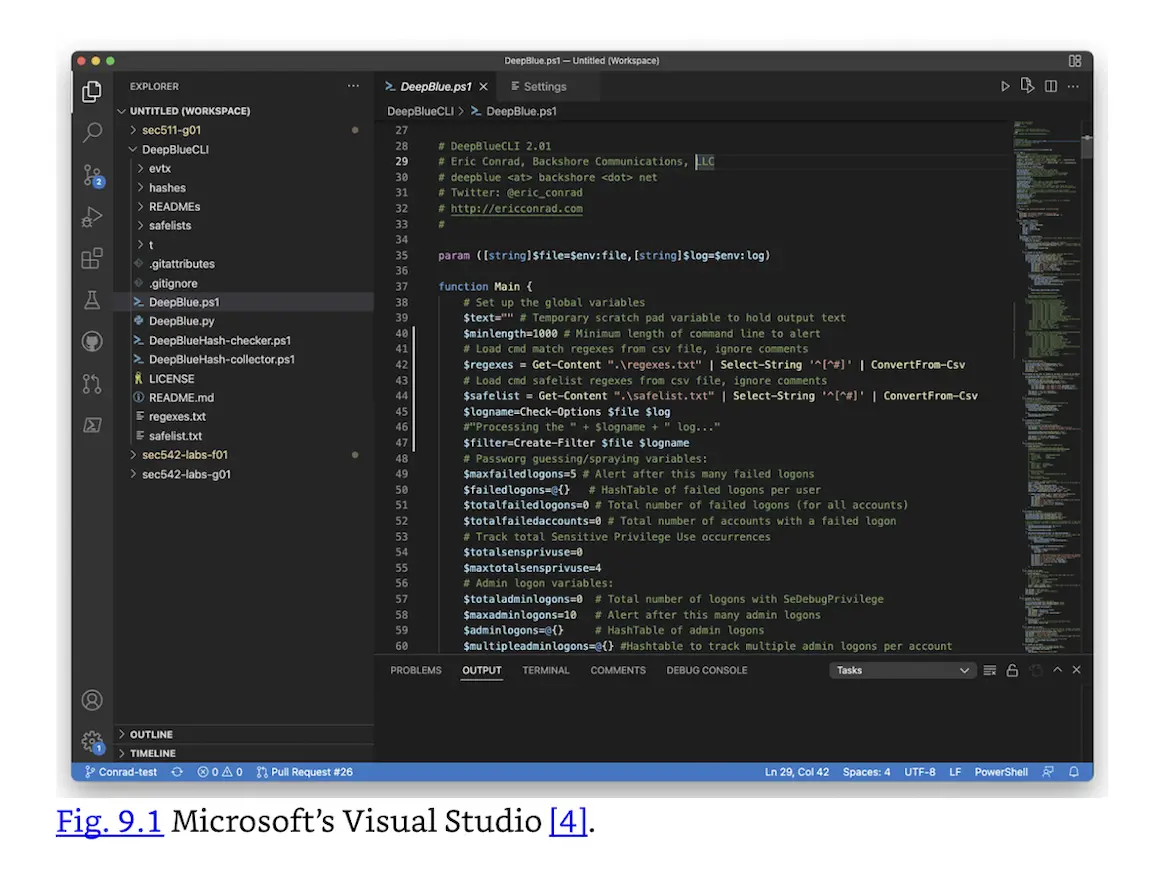Switch to the Settings editor tab

544,87
